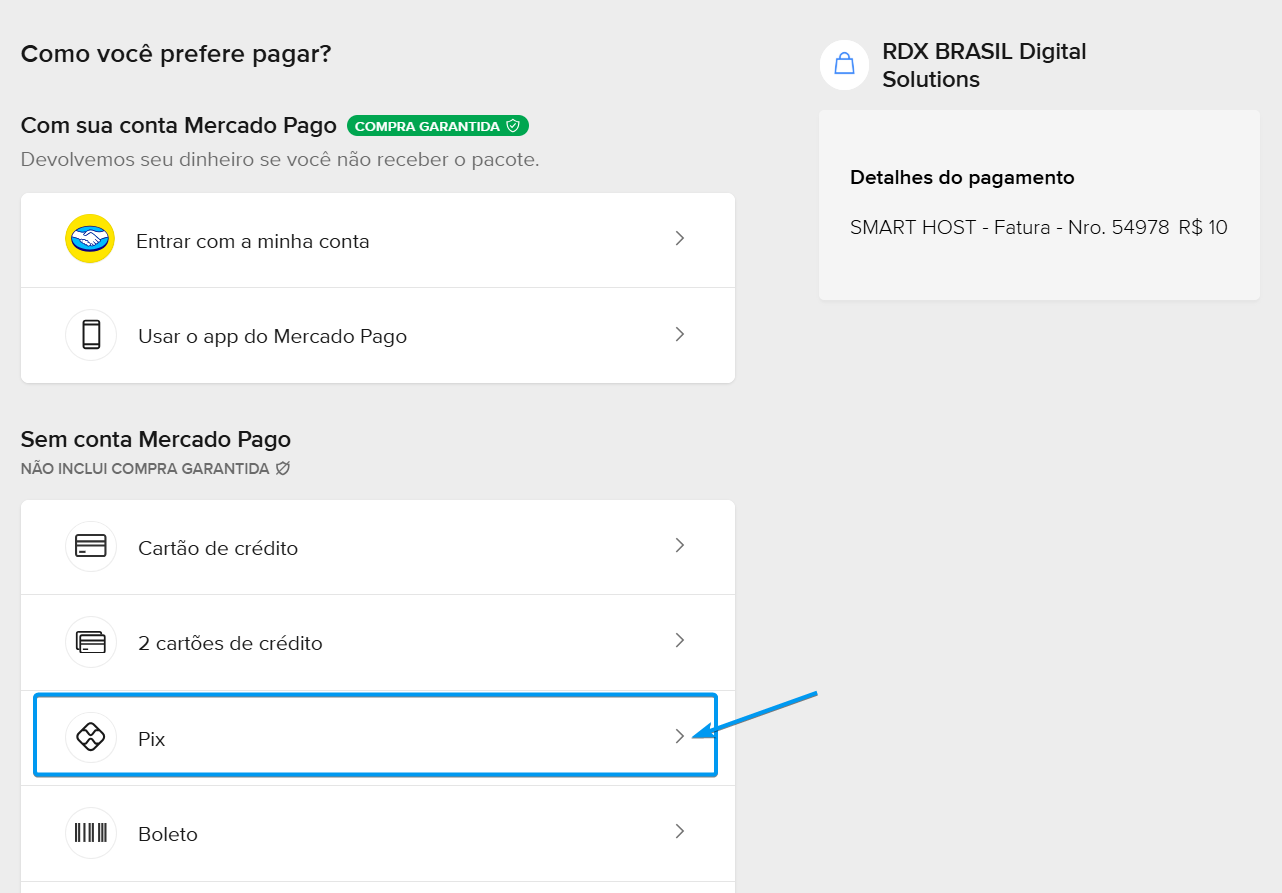Pay with Cartão de crédito
This screenshot has height=893, width=1282.
tap(378, 547)
